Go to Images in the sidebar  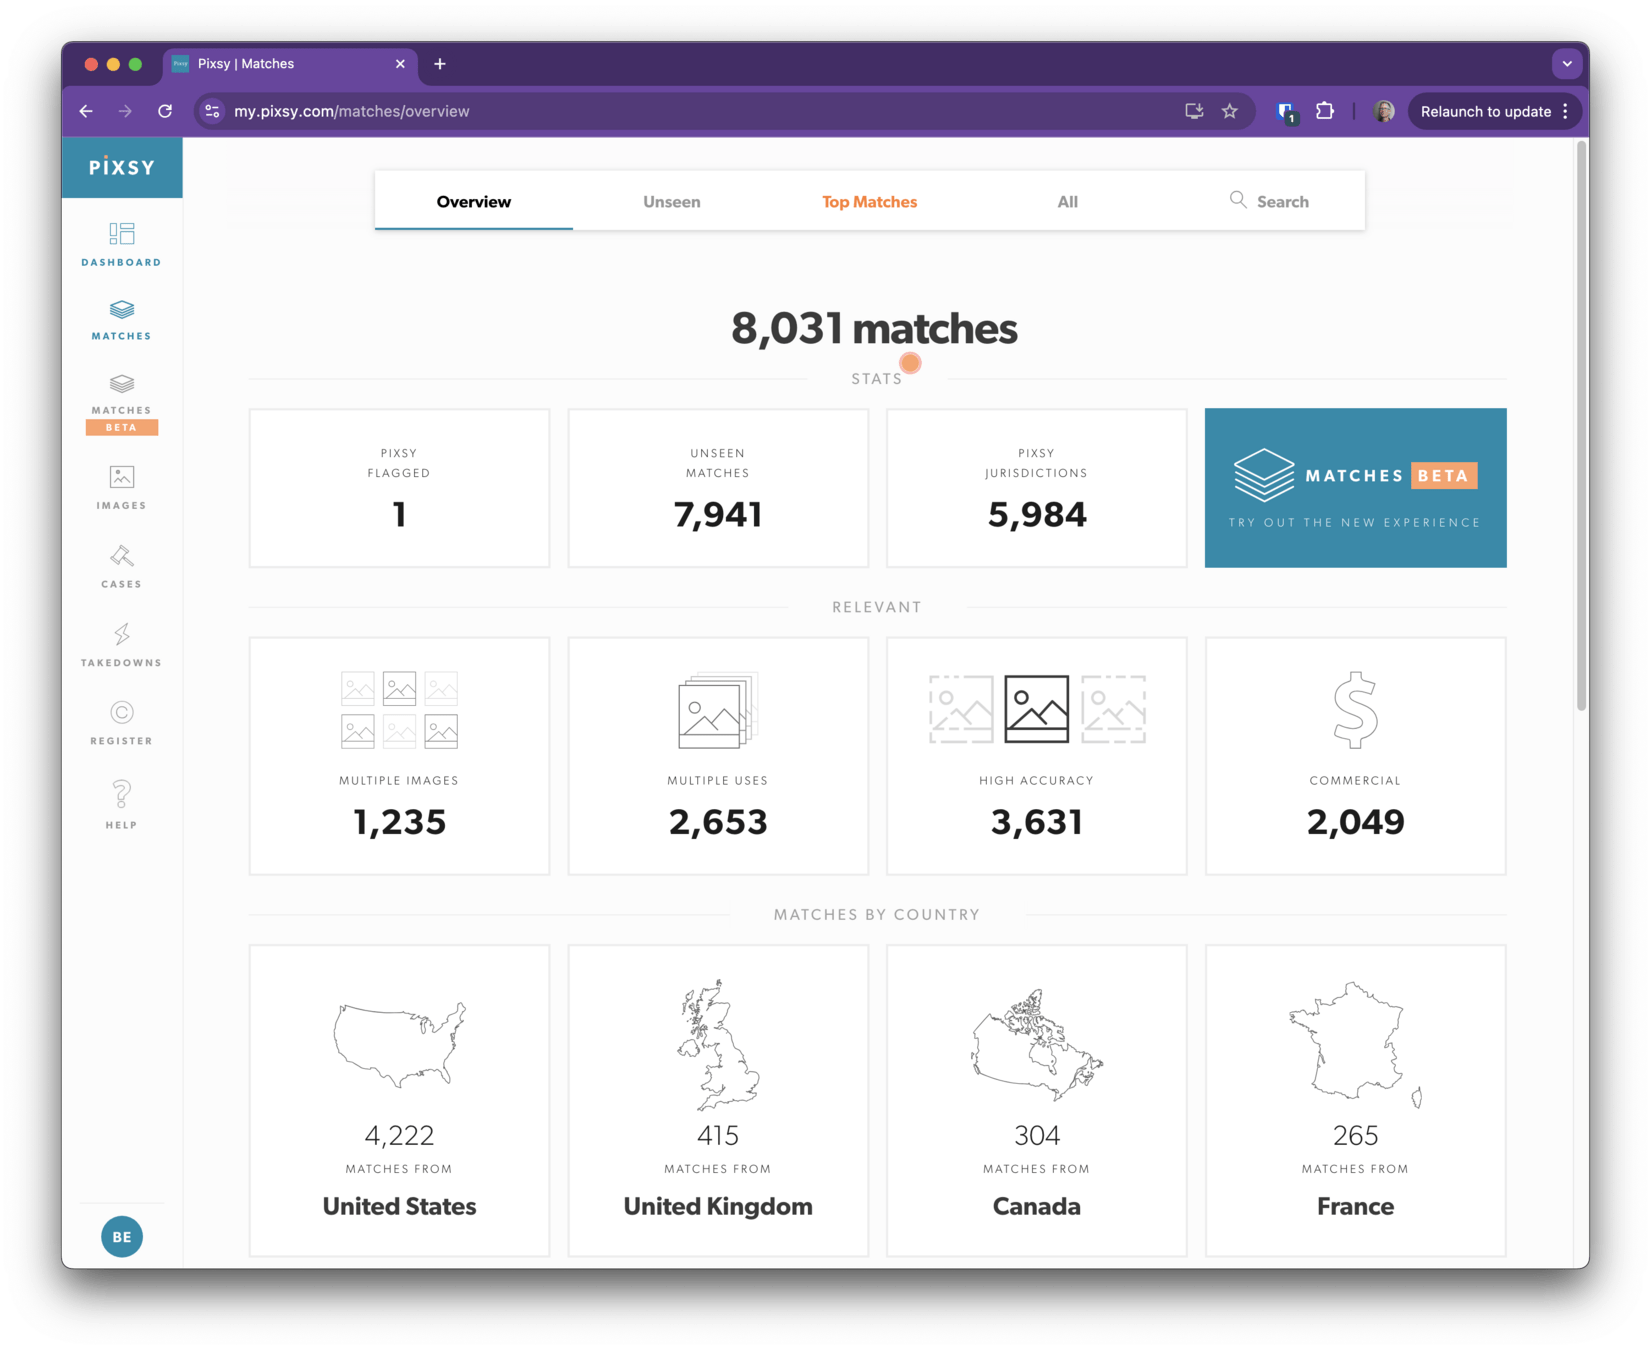121,488
